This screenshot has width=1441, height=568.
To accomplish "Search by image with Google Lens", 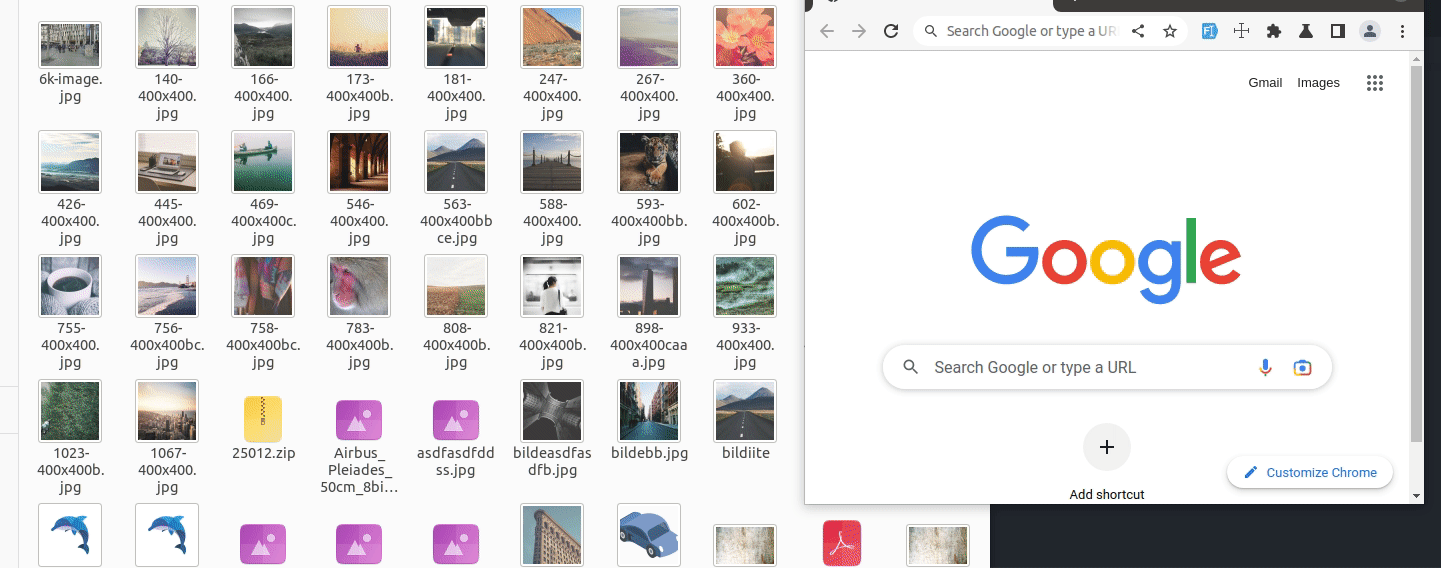I will coord(1302,367).
